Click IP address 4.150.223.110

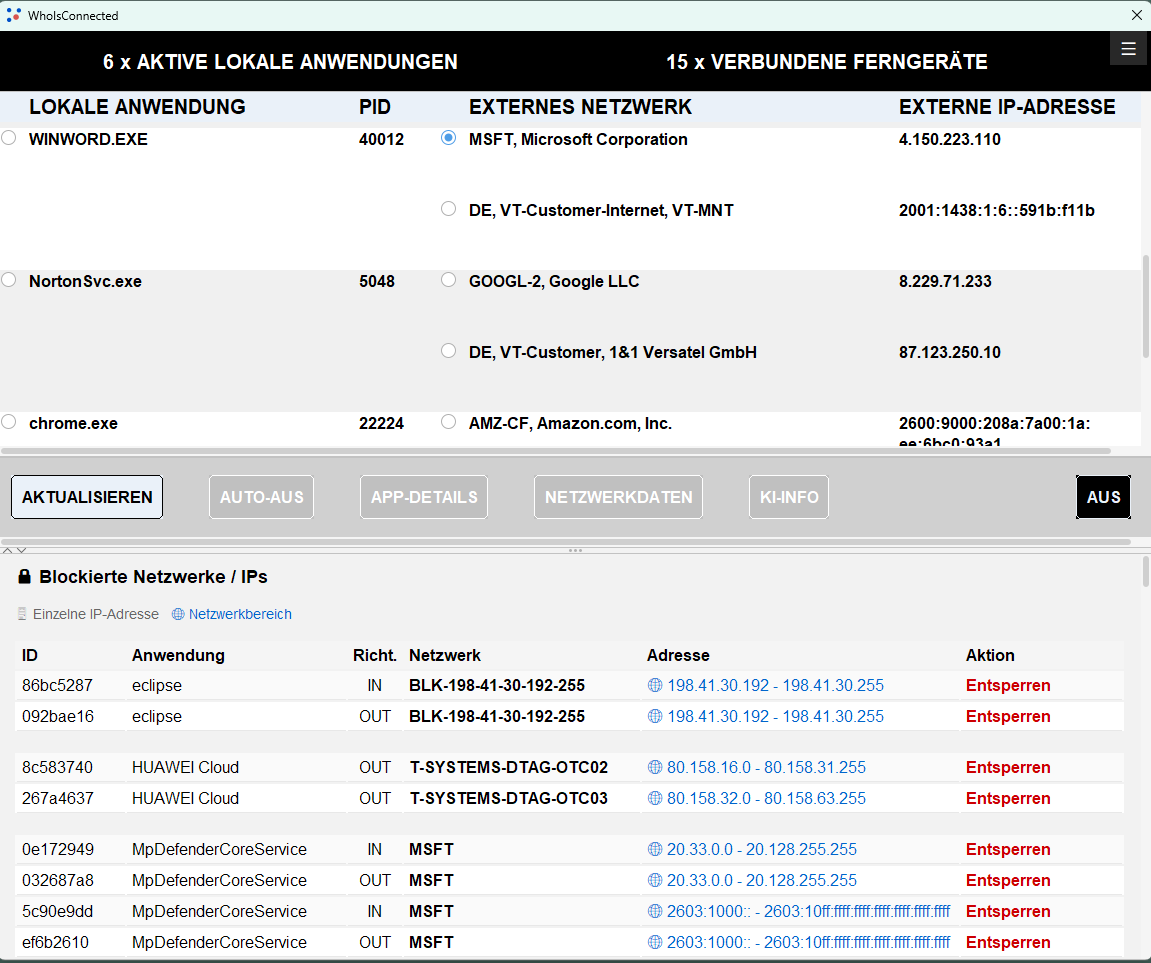click(949, 139)
